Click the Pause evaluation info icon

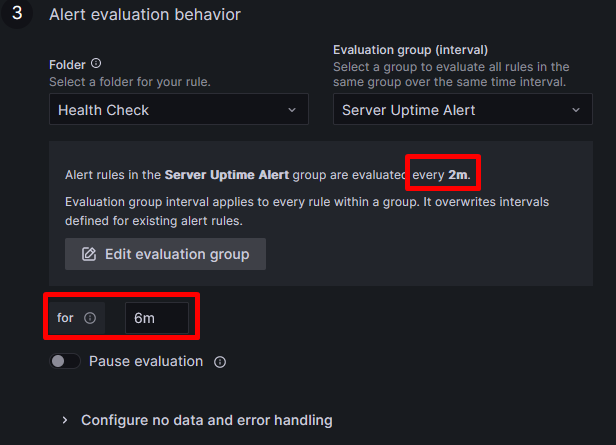[x=220, y=362]
